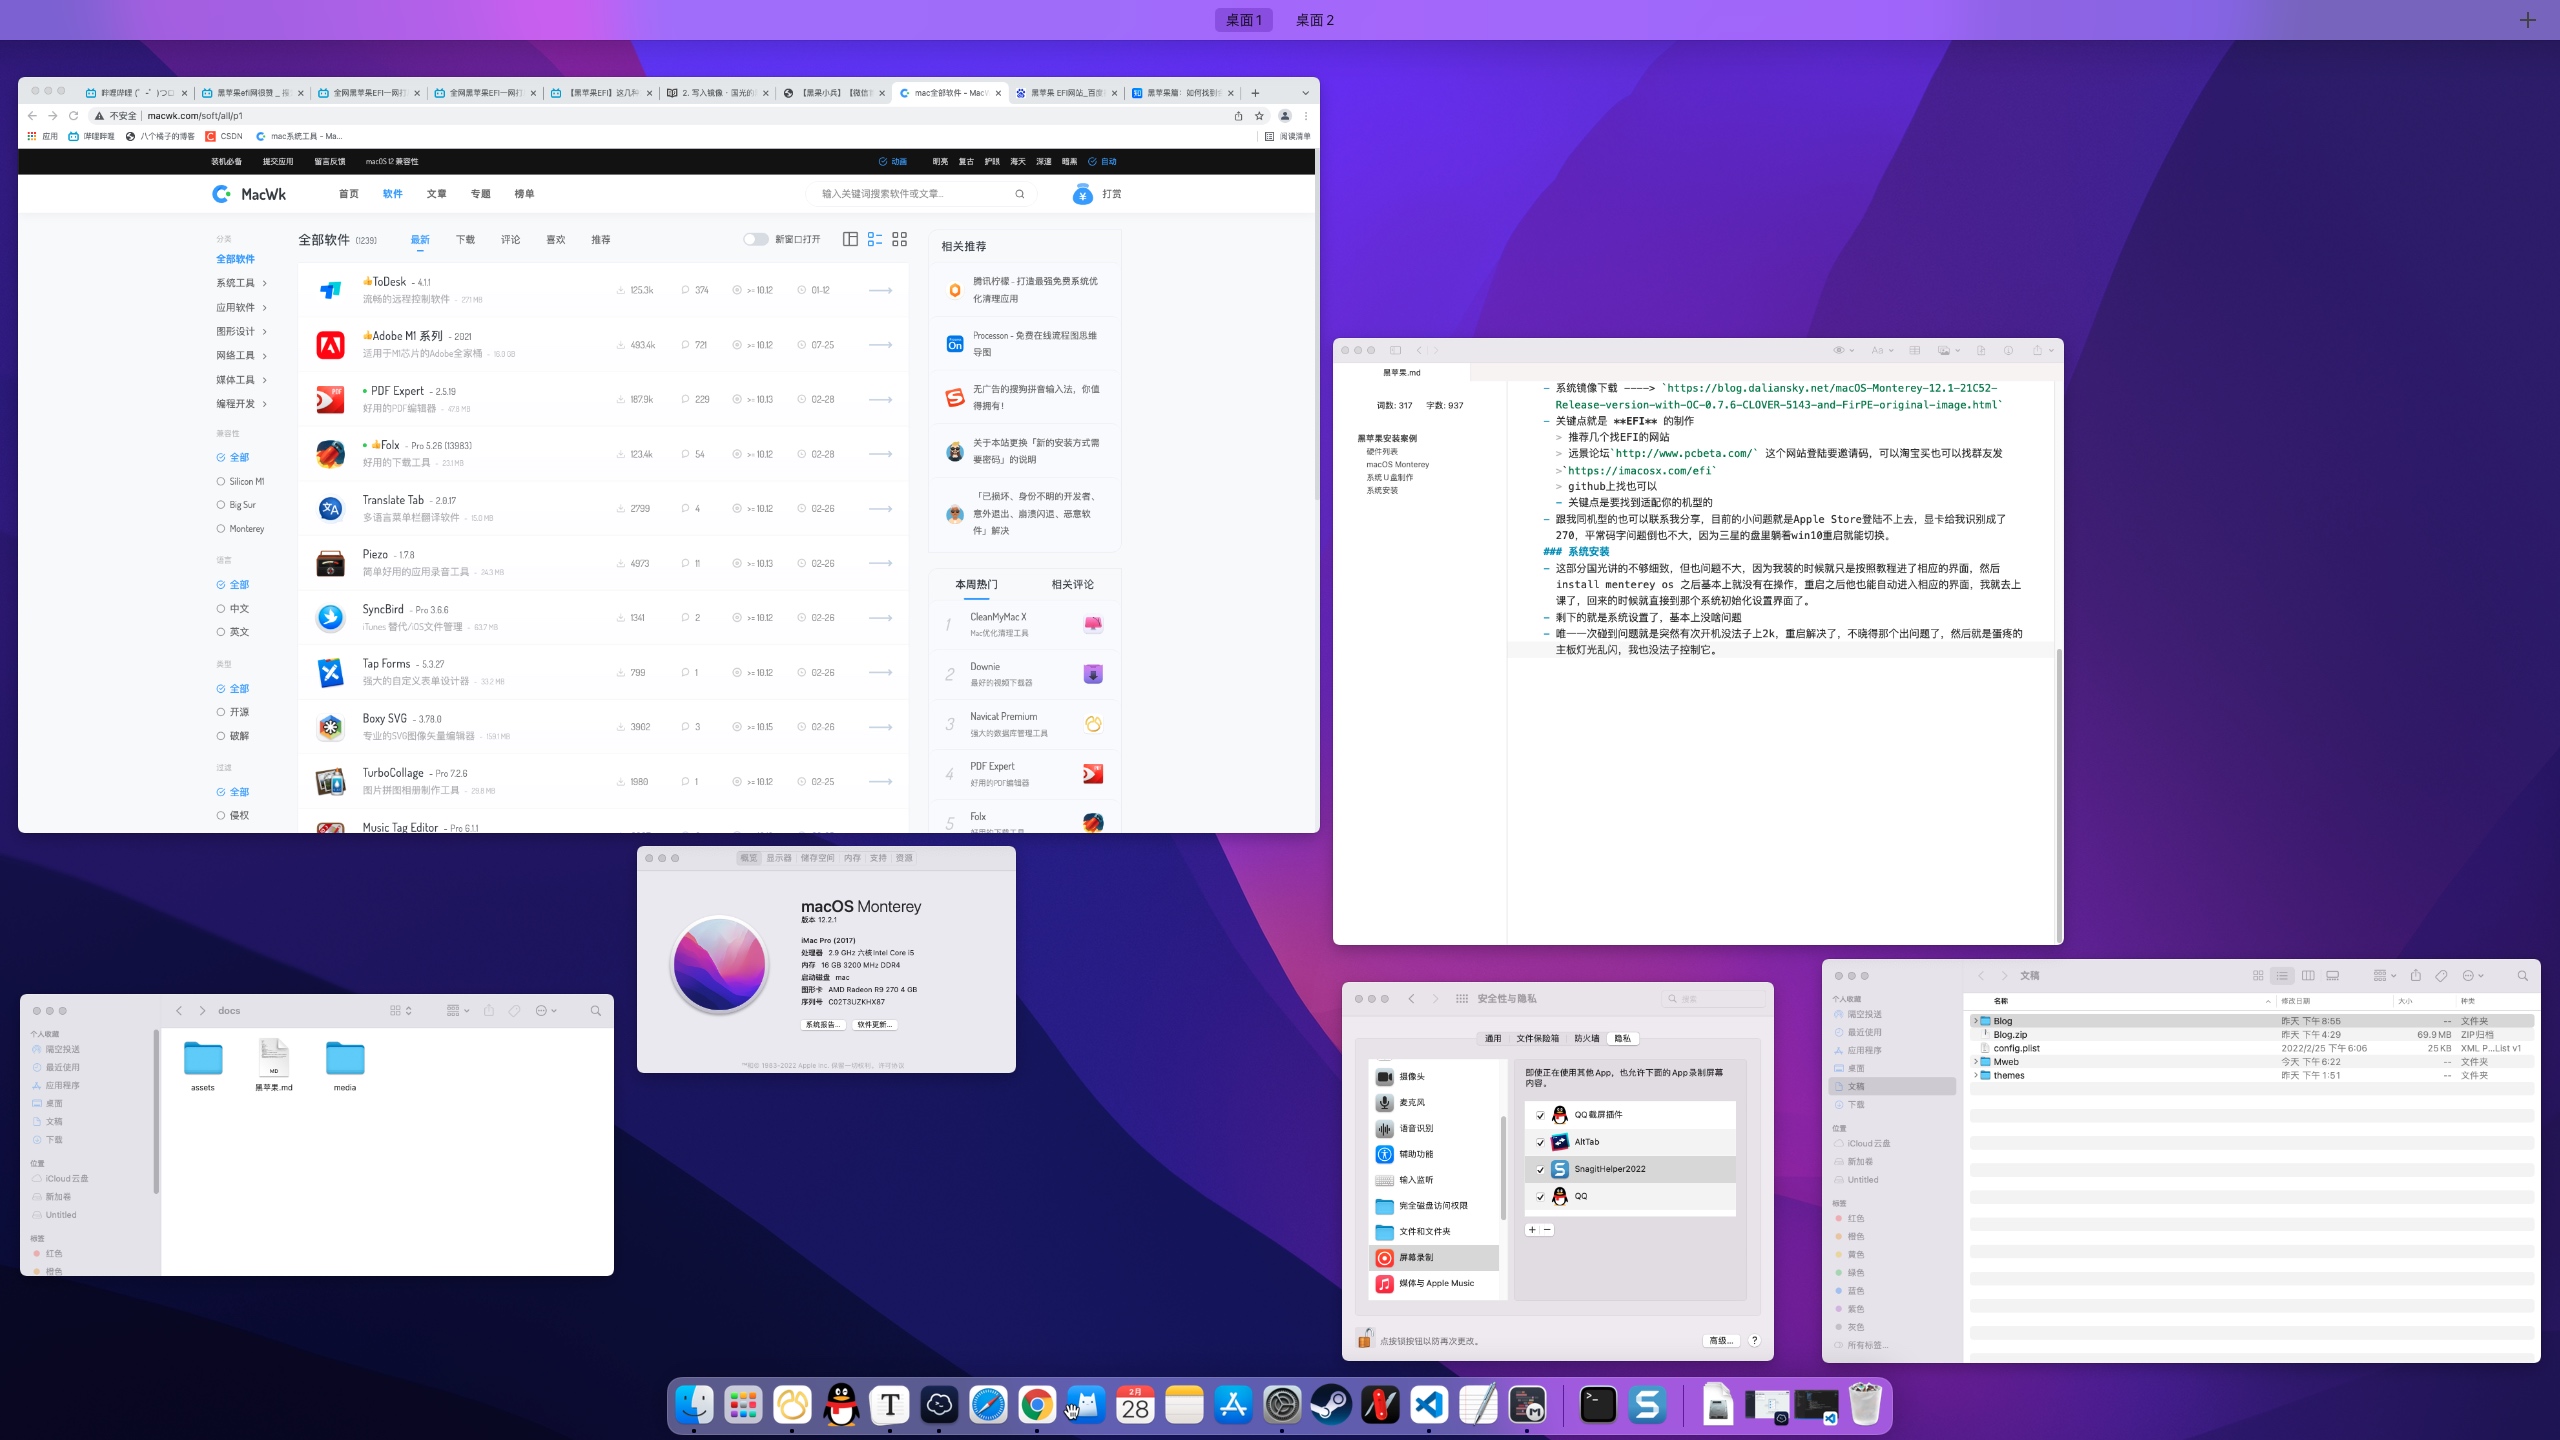Viewport: 2560px width, 1440px height.
Task: Click the lock icon in Security & Privacy
Action: coord(1364,1339)
